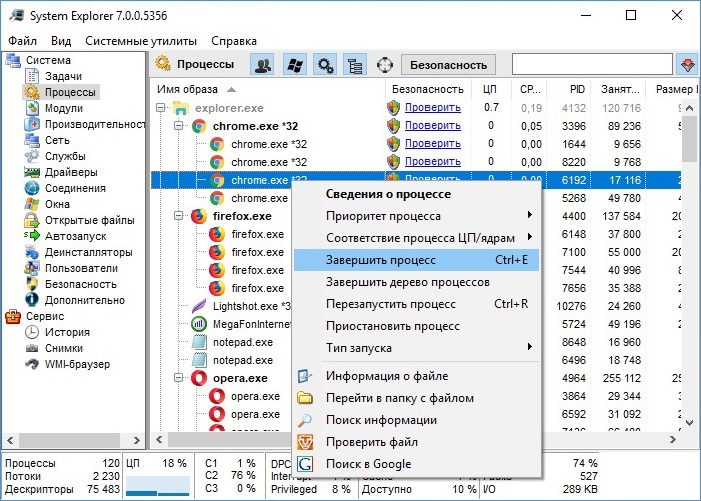Click in the toolbar search field

click(x=592, y=65)
